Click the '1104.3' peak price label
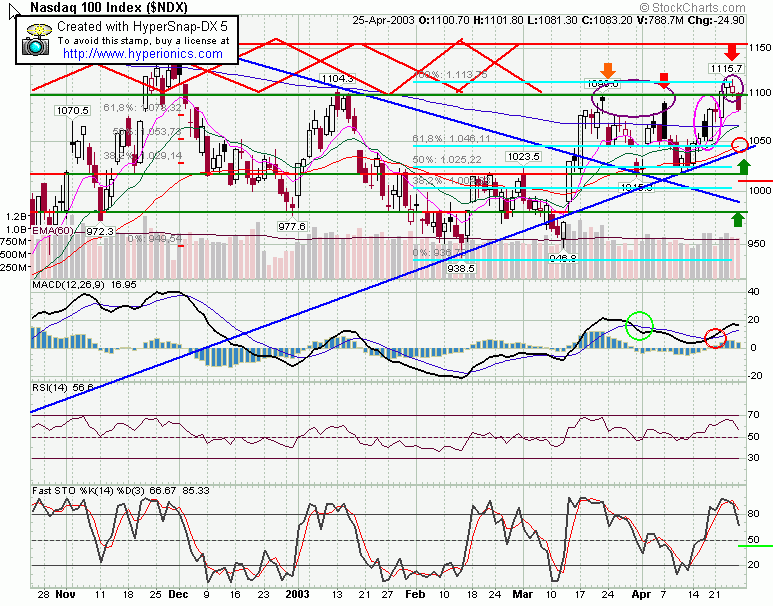 tap(337, 79)
